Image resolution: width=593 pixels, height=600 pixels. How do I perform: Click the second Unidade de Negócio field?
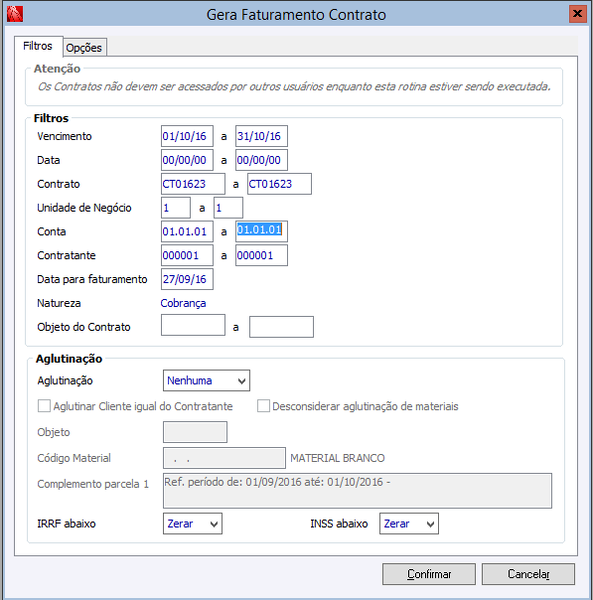pos(228,208)
